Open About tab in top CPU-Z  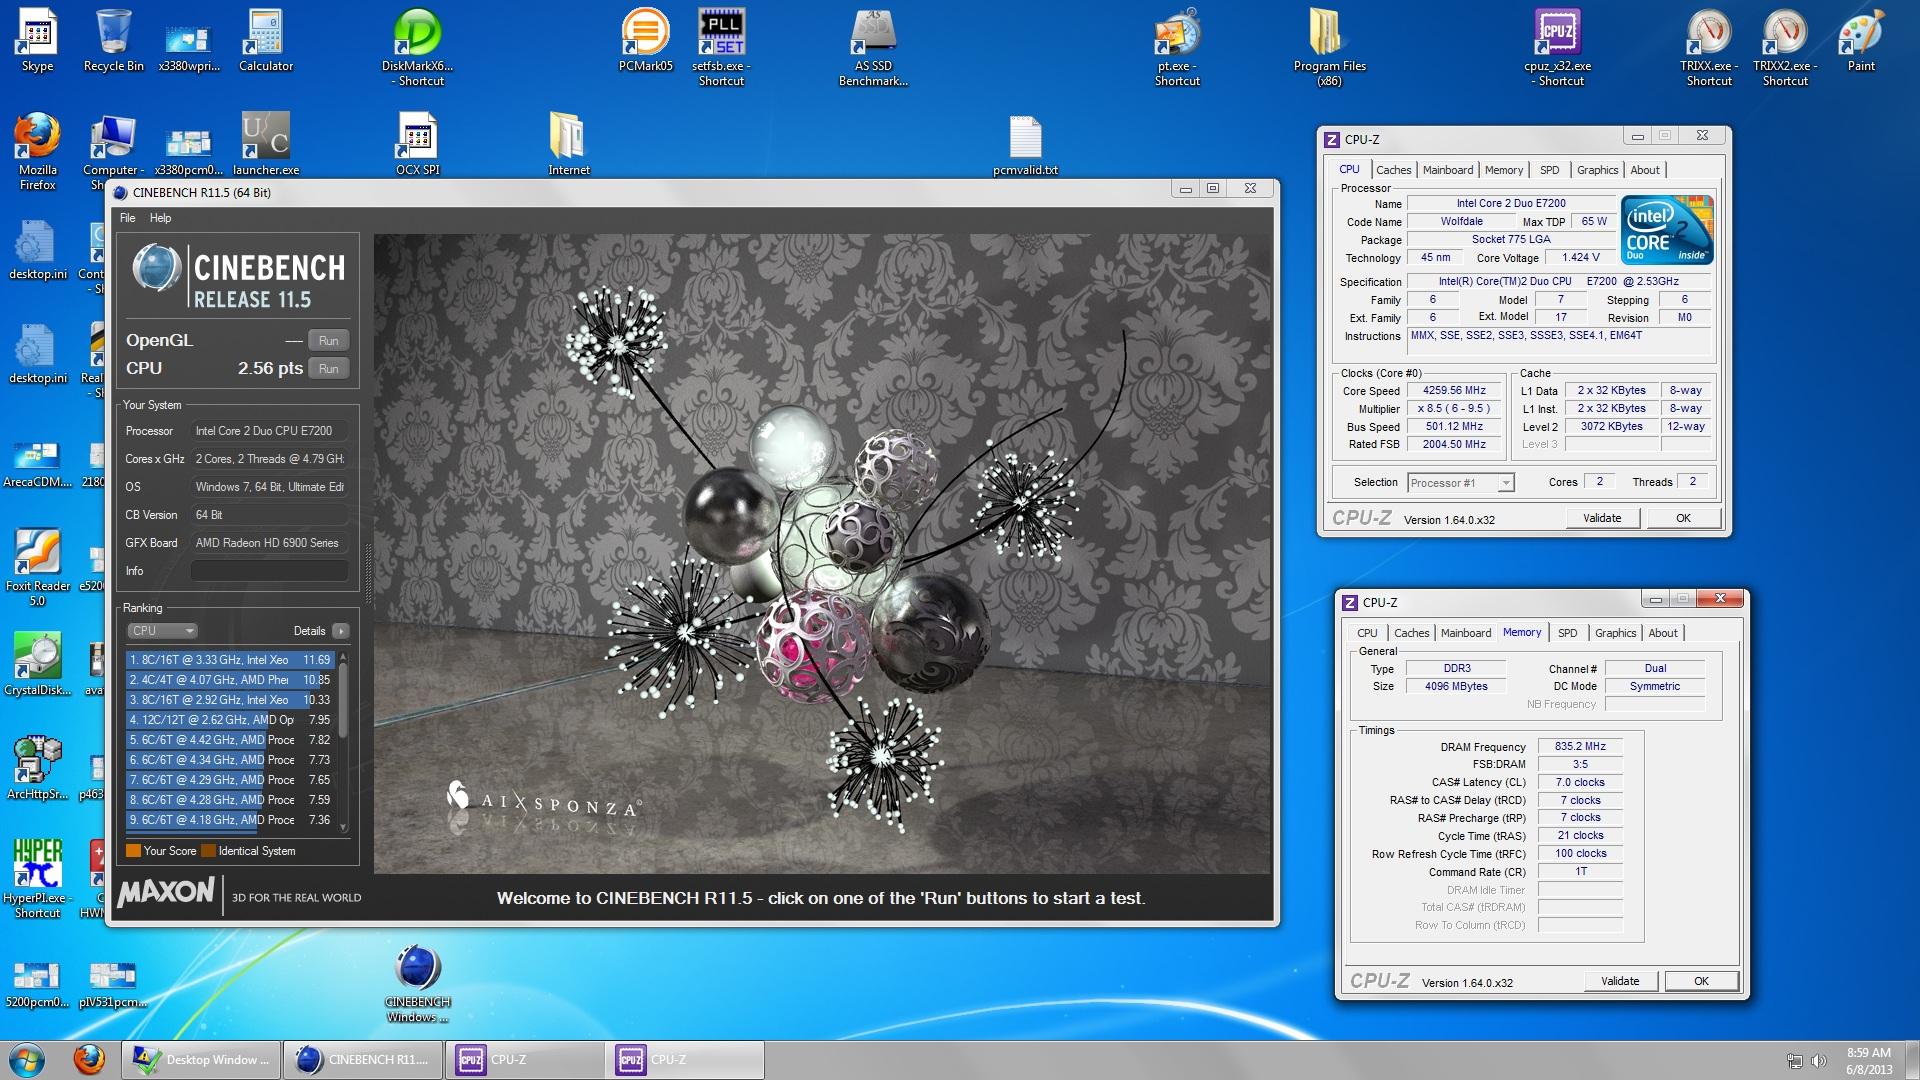(1645, 170)
